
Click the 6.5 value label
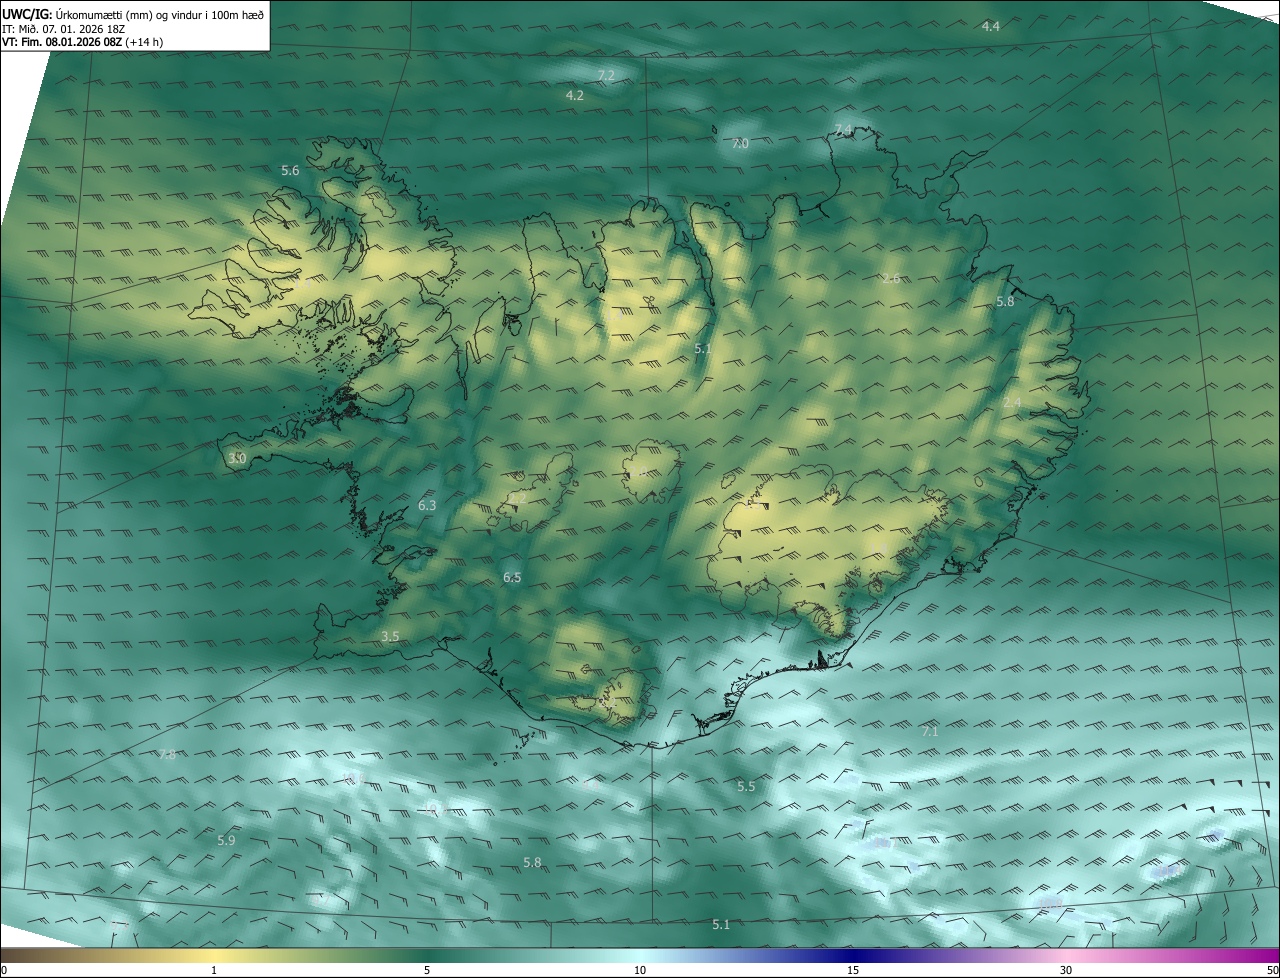(512, 578)
